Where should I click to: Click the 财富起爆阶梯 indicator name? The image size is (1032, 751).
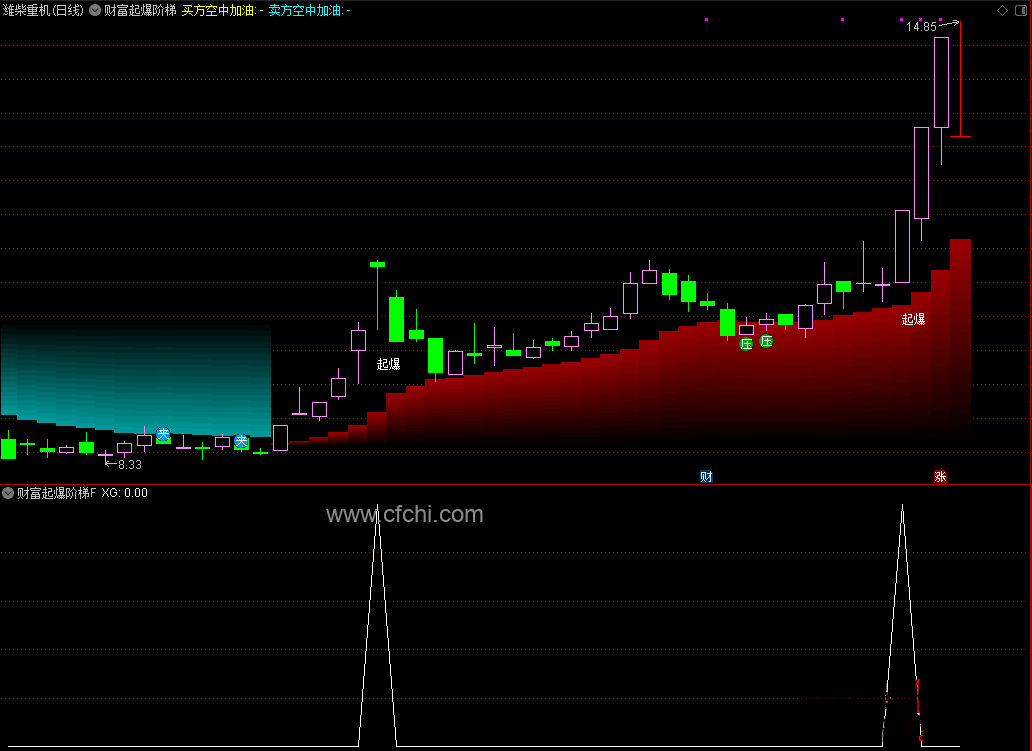(x=140, y=10)
